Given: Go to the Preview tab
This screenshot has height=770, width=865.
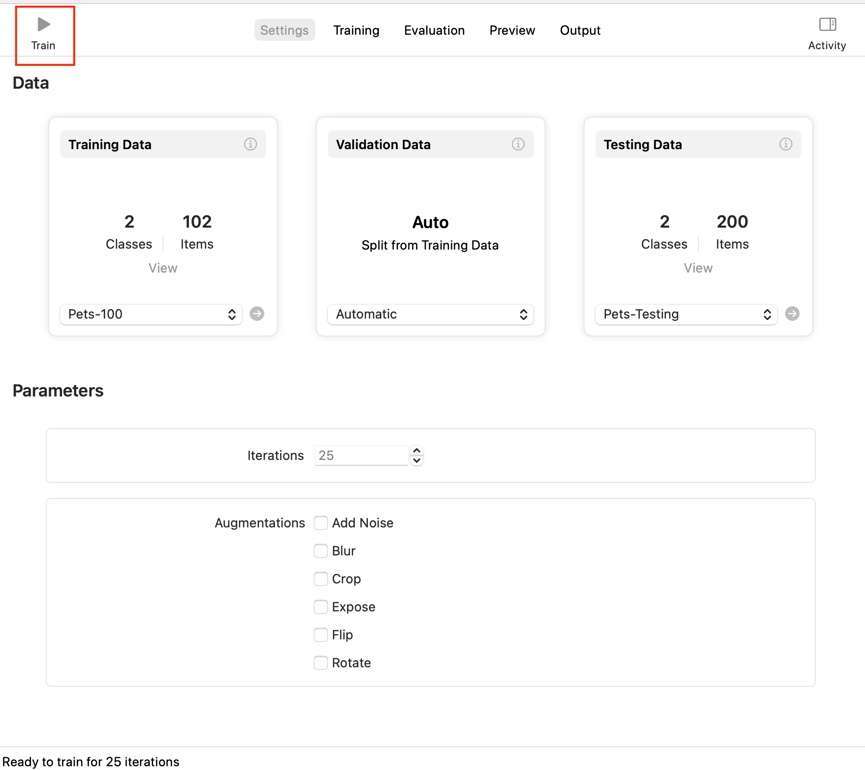Looking at the screenshot, I should [x=512, y=30].
